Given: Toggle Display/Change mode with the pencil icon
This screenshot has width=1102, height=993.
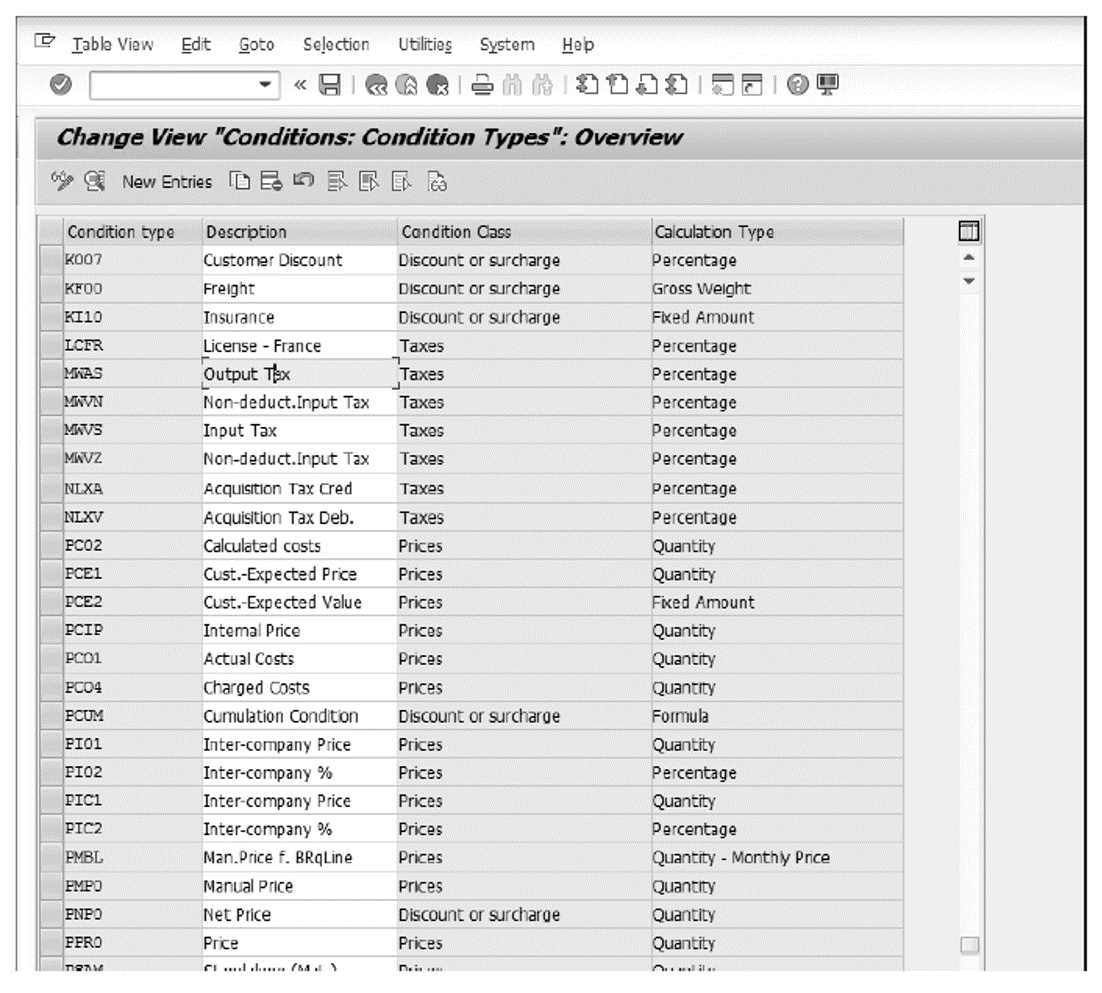Looking at the screenshot, I should [61, 183].
